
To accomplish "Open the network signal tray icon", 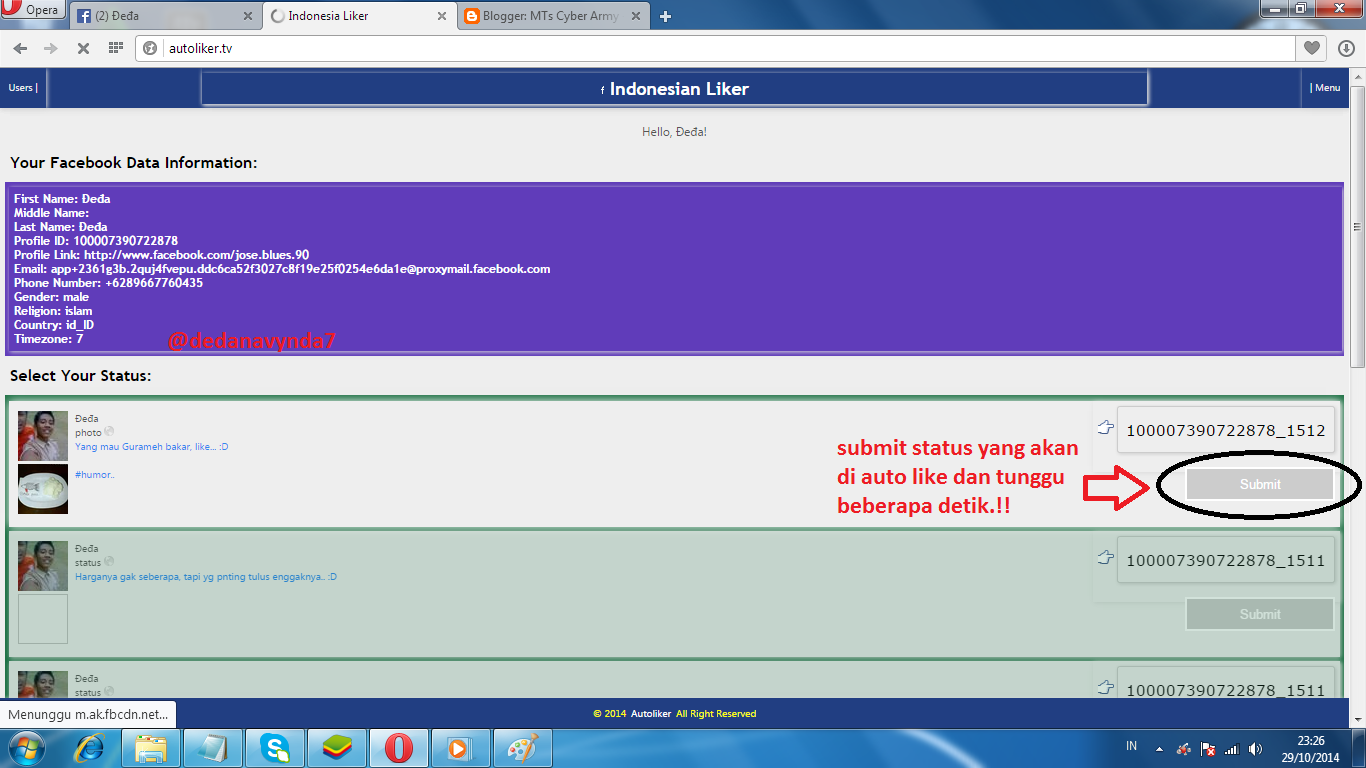I will [x=1232, y=748].
